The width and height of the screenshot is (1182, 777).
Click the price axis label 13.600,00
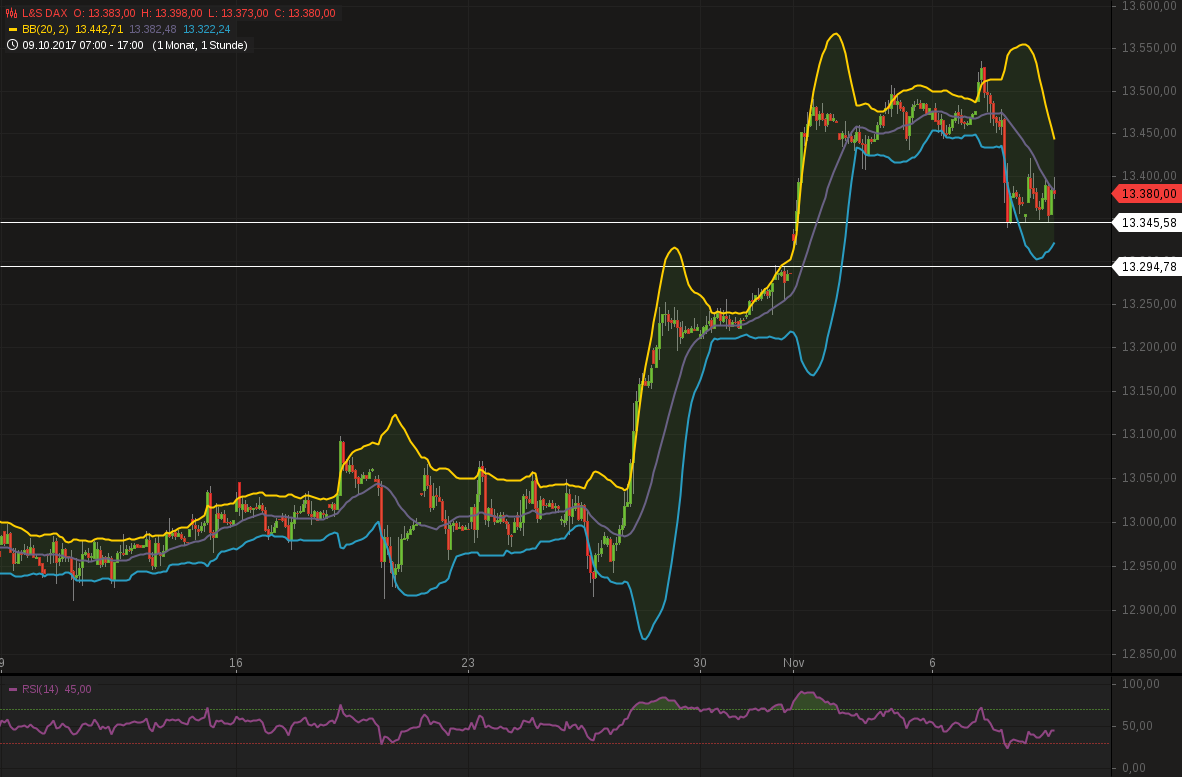[x=1149, y=6]
